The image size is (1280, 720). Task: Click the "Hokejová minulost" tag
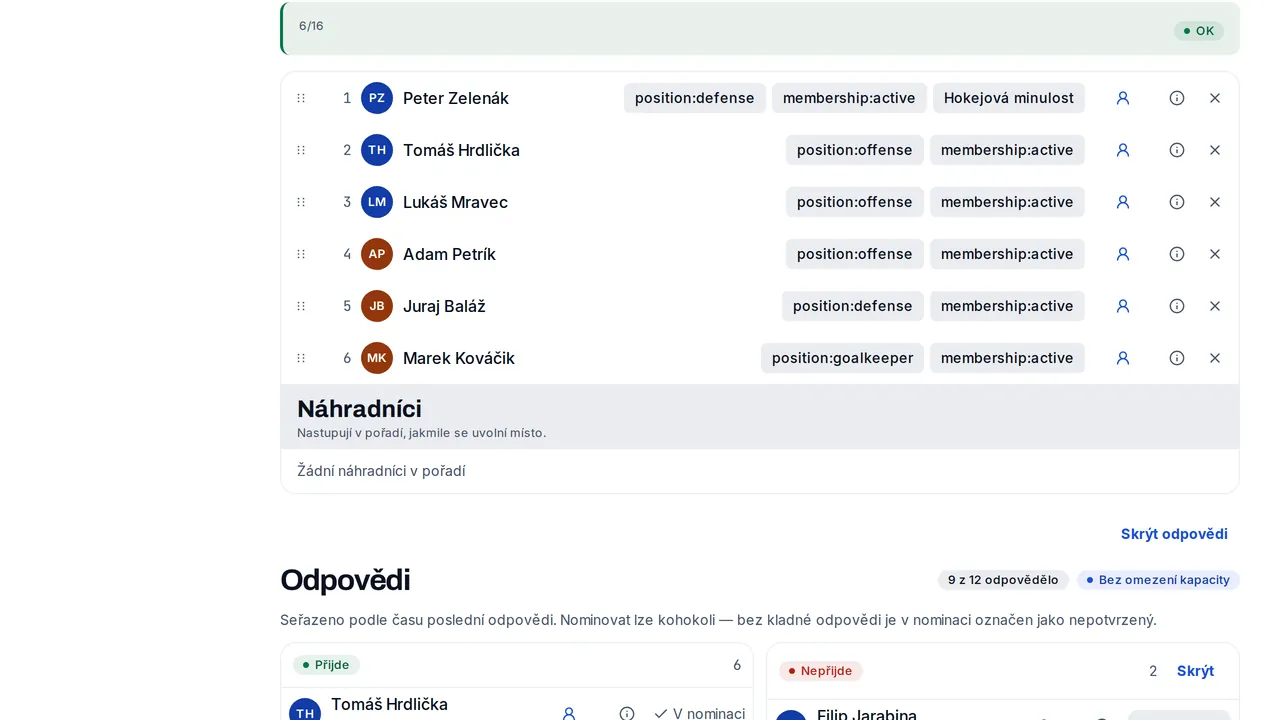pyautogui.click(x=1009, y=98)
